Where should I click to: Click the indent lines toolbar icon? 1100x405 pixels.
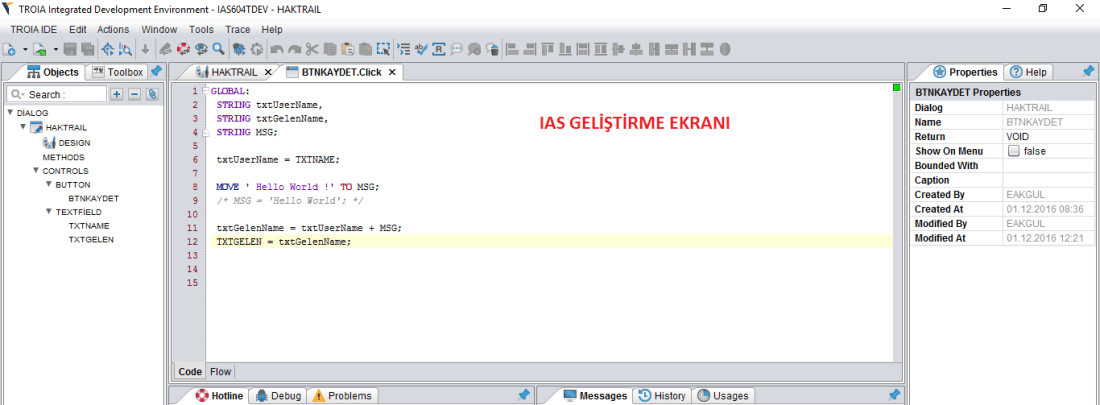point(403,49)
